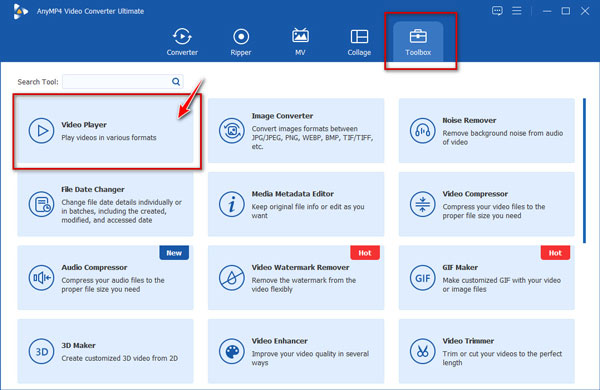Open the Noise Remover title
This screenshot has height=390, width=600.
pos(469,120)
